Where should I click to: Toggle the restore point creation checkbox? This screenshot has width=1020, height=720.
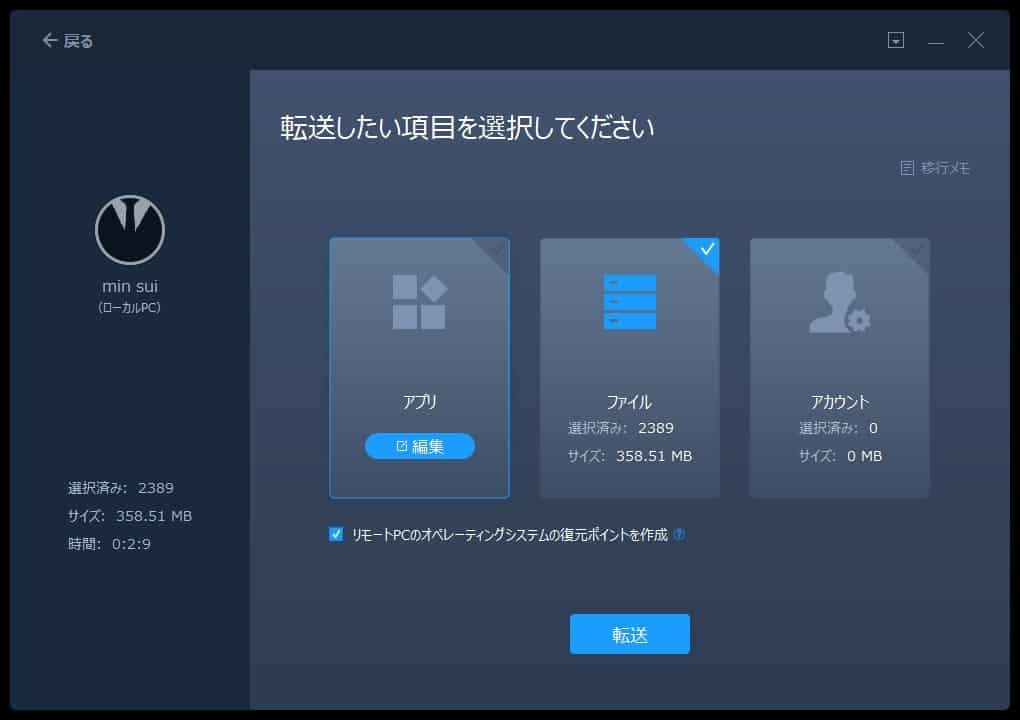(x=336, y=535)
